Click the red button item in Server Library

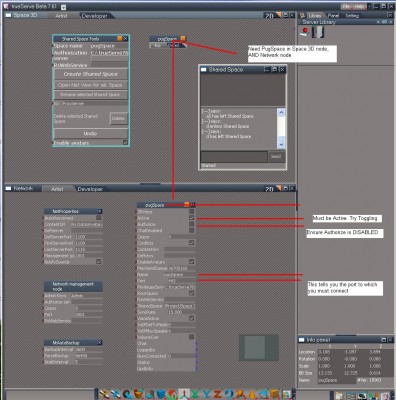(305, 32)
